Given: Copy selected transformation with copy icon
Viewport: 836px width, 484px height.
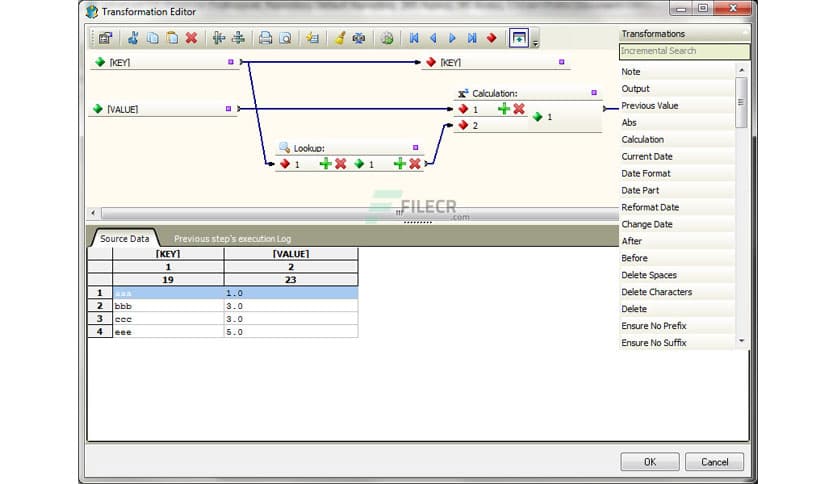Looking at the screenshot, I should (152, 38).
